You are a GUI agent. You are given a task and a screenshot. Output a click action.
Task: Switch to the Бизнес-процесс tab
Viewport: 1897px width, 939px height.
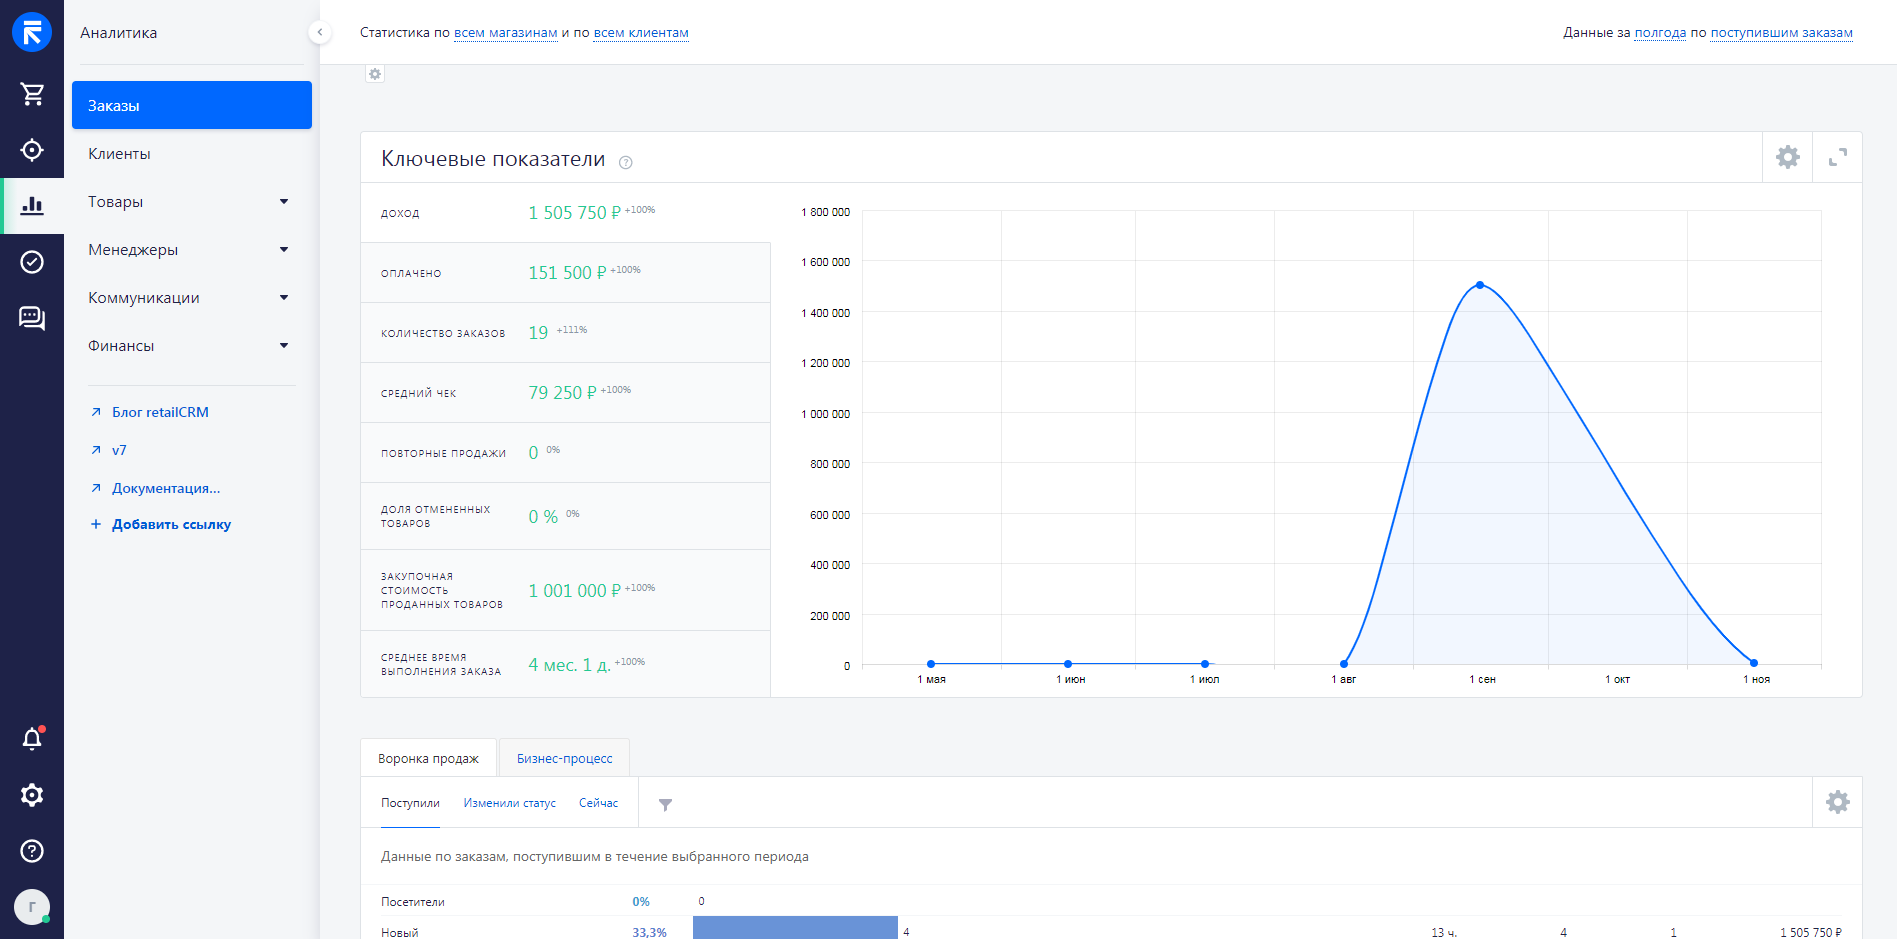564,758
